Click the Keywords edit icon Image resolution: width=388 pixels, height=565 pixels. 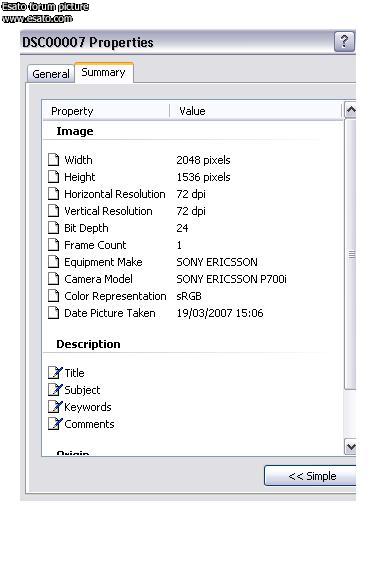(x=55, y=406)
